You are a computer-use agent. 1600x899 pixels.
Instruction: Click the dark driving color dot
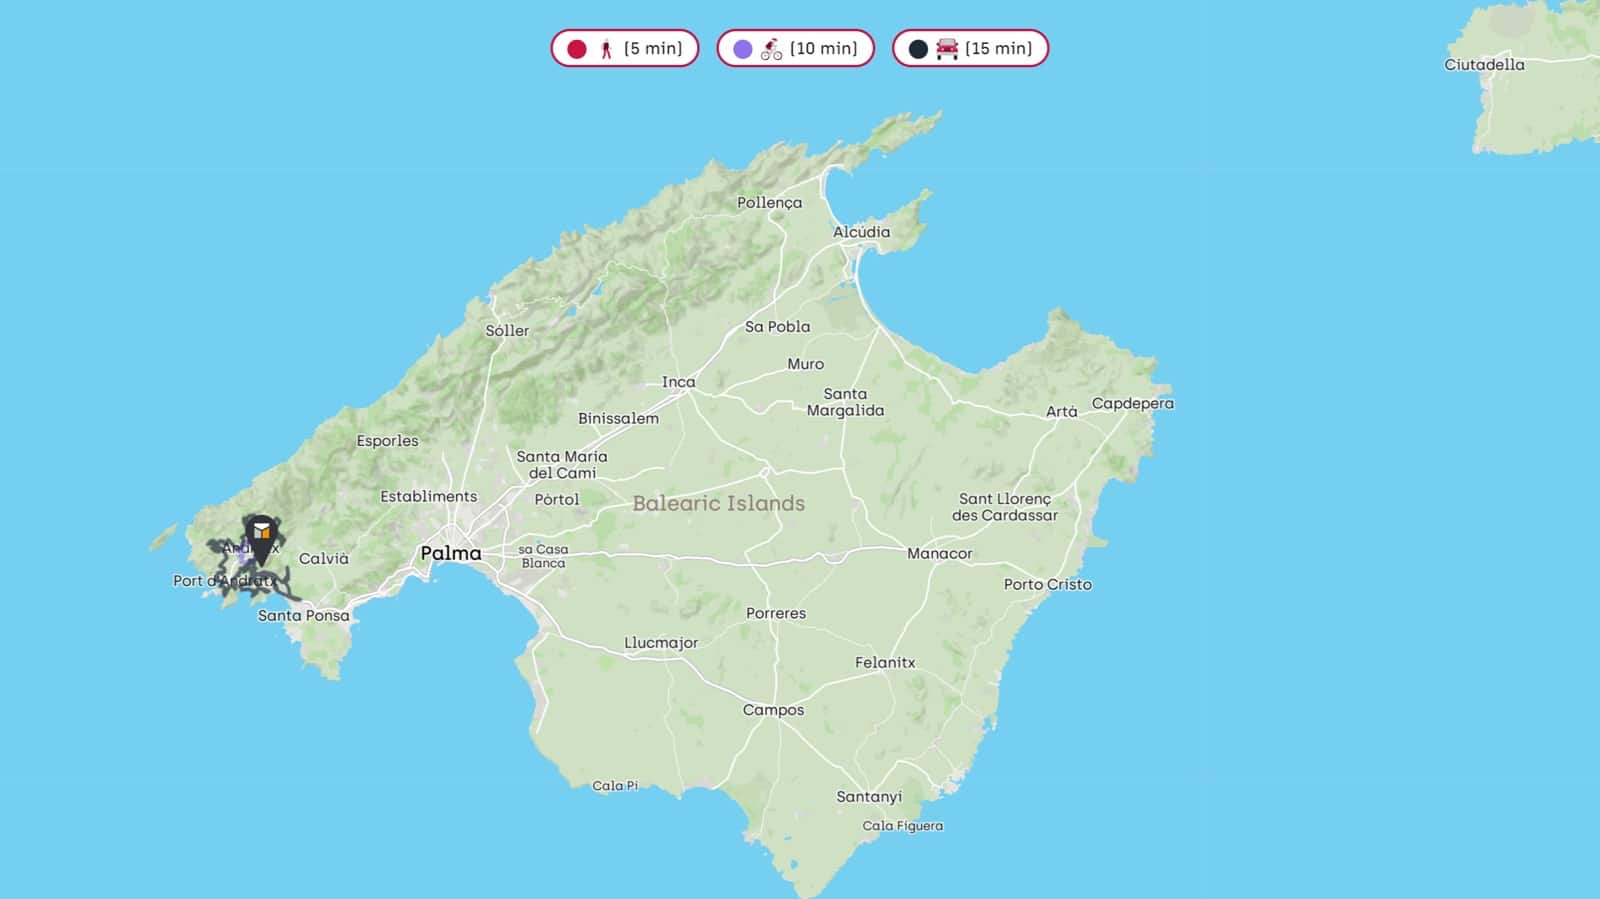pyautogui.click(x=918, y=49)
